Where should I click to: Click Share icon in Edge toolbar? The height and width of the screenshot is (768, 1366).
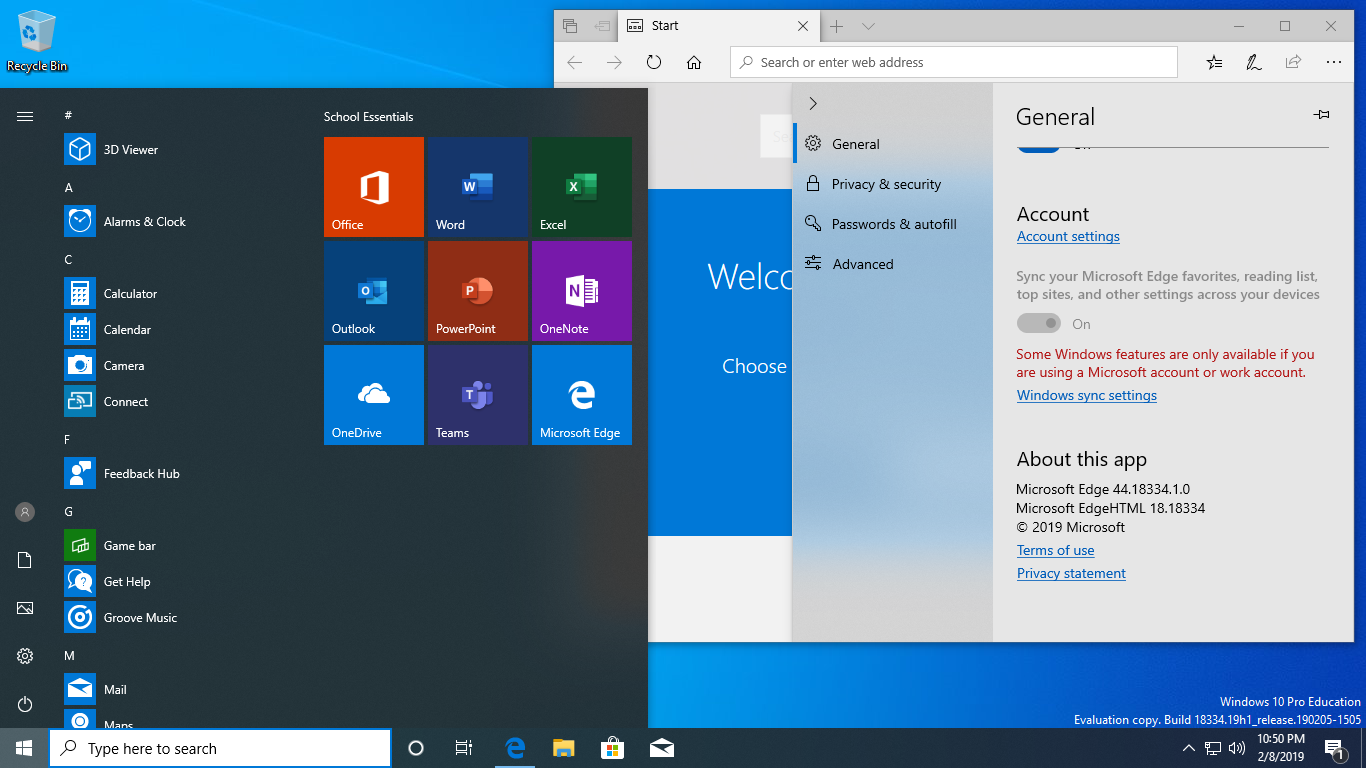[x=1294, y=62]
